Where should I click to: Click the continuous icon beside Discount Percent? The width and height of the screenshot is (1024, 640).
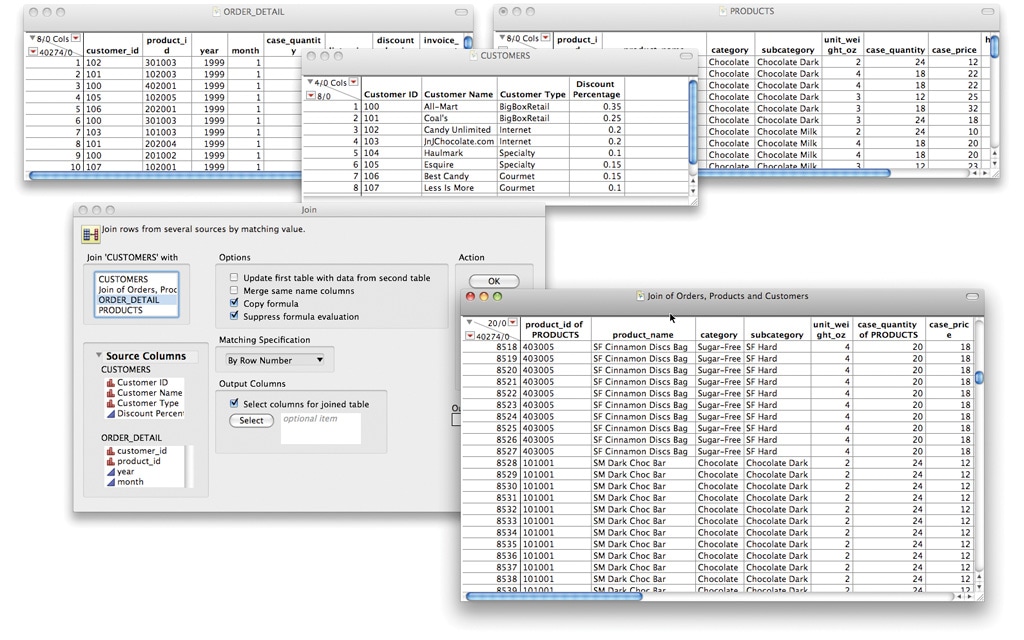pyautogui.click(x=111, y=414)
